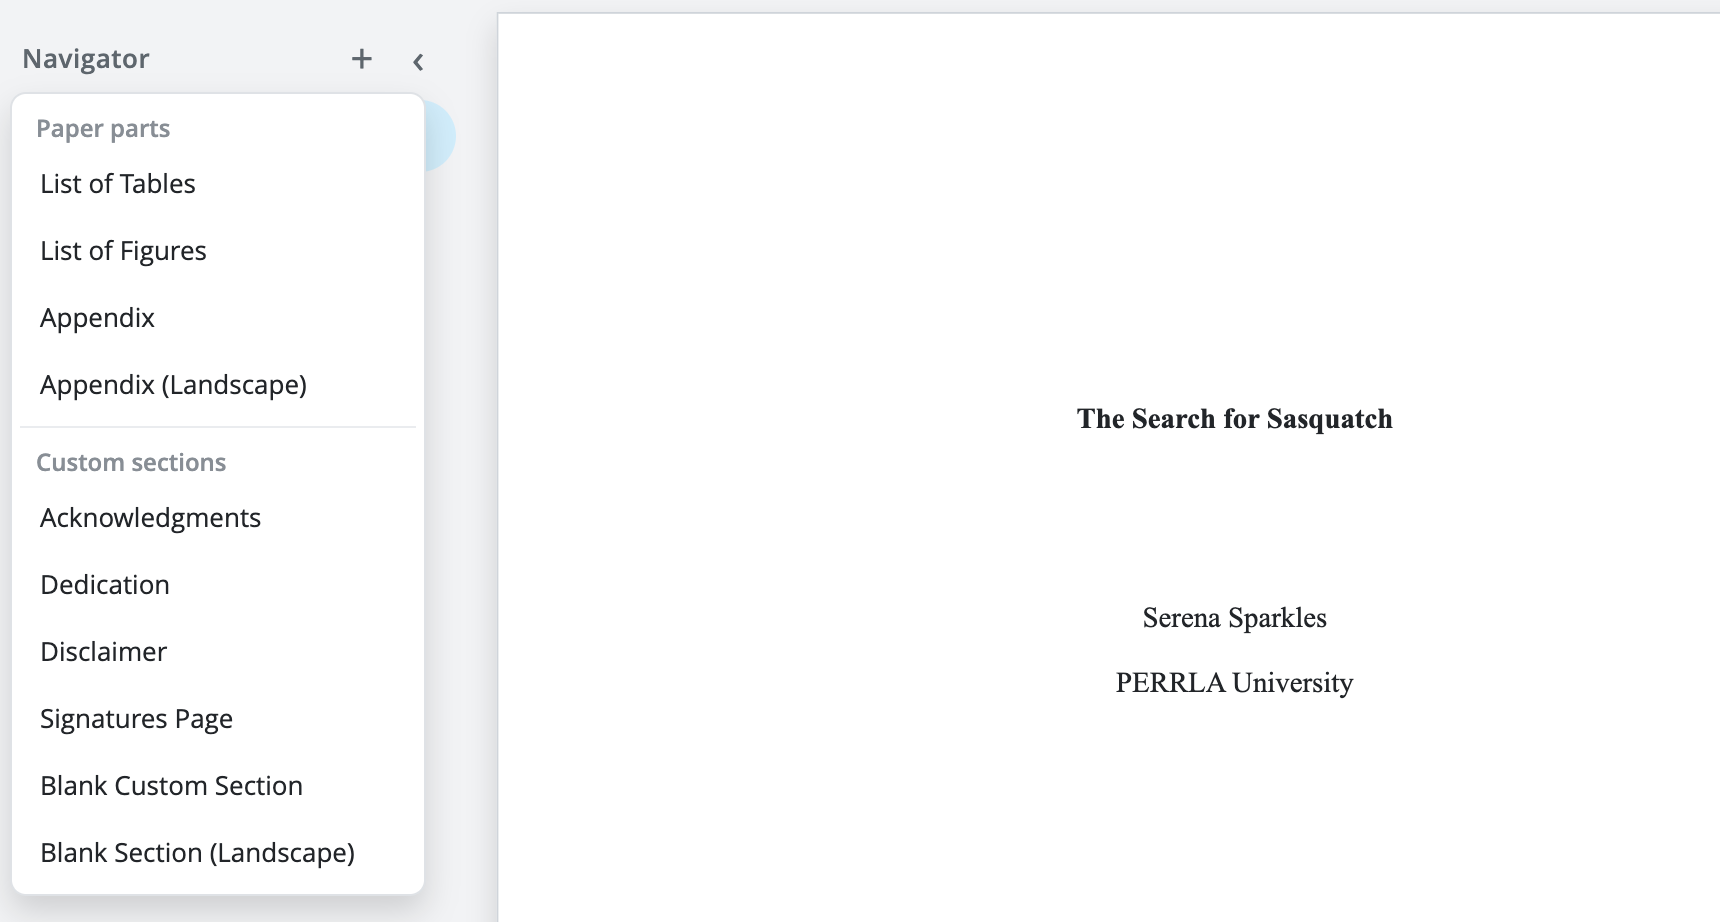The height and width of the screenshot is (922, 1720).
Task: Insert a Signatures Page
Action: [218, 719]
